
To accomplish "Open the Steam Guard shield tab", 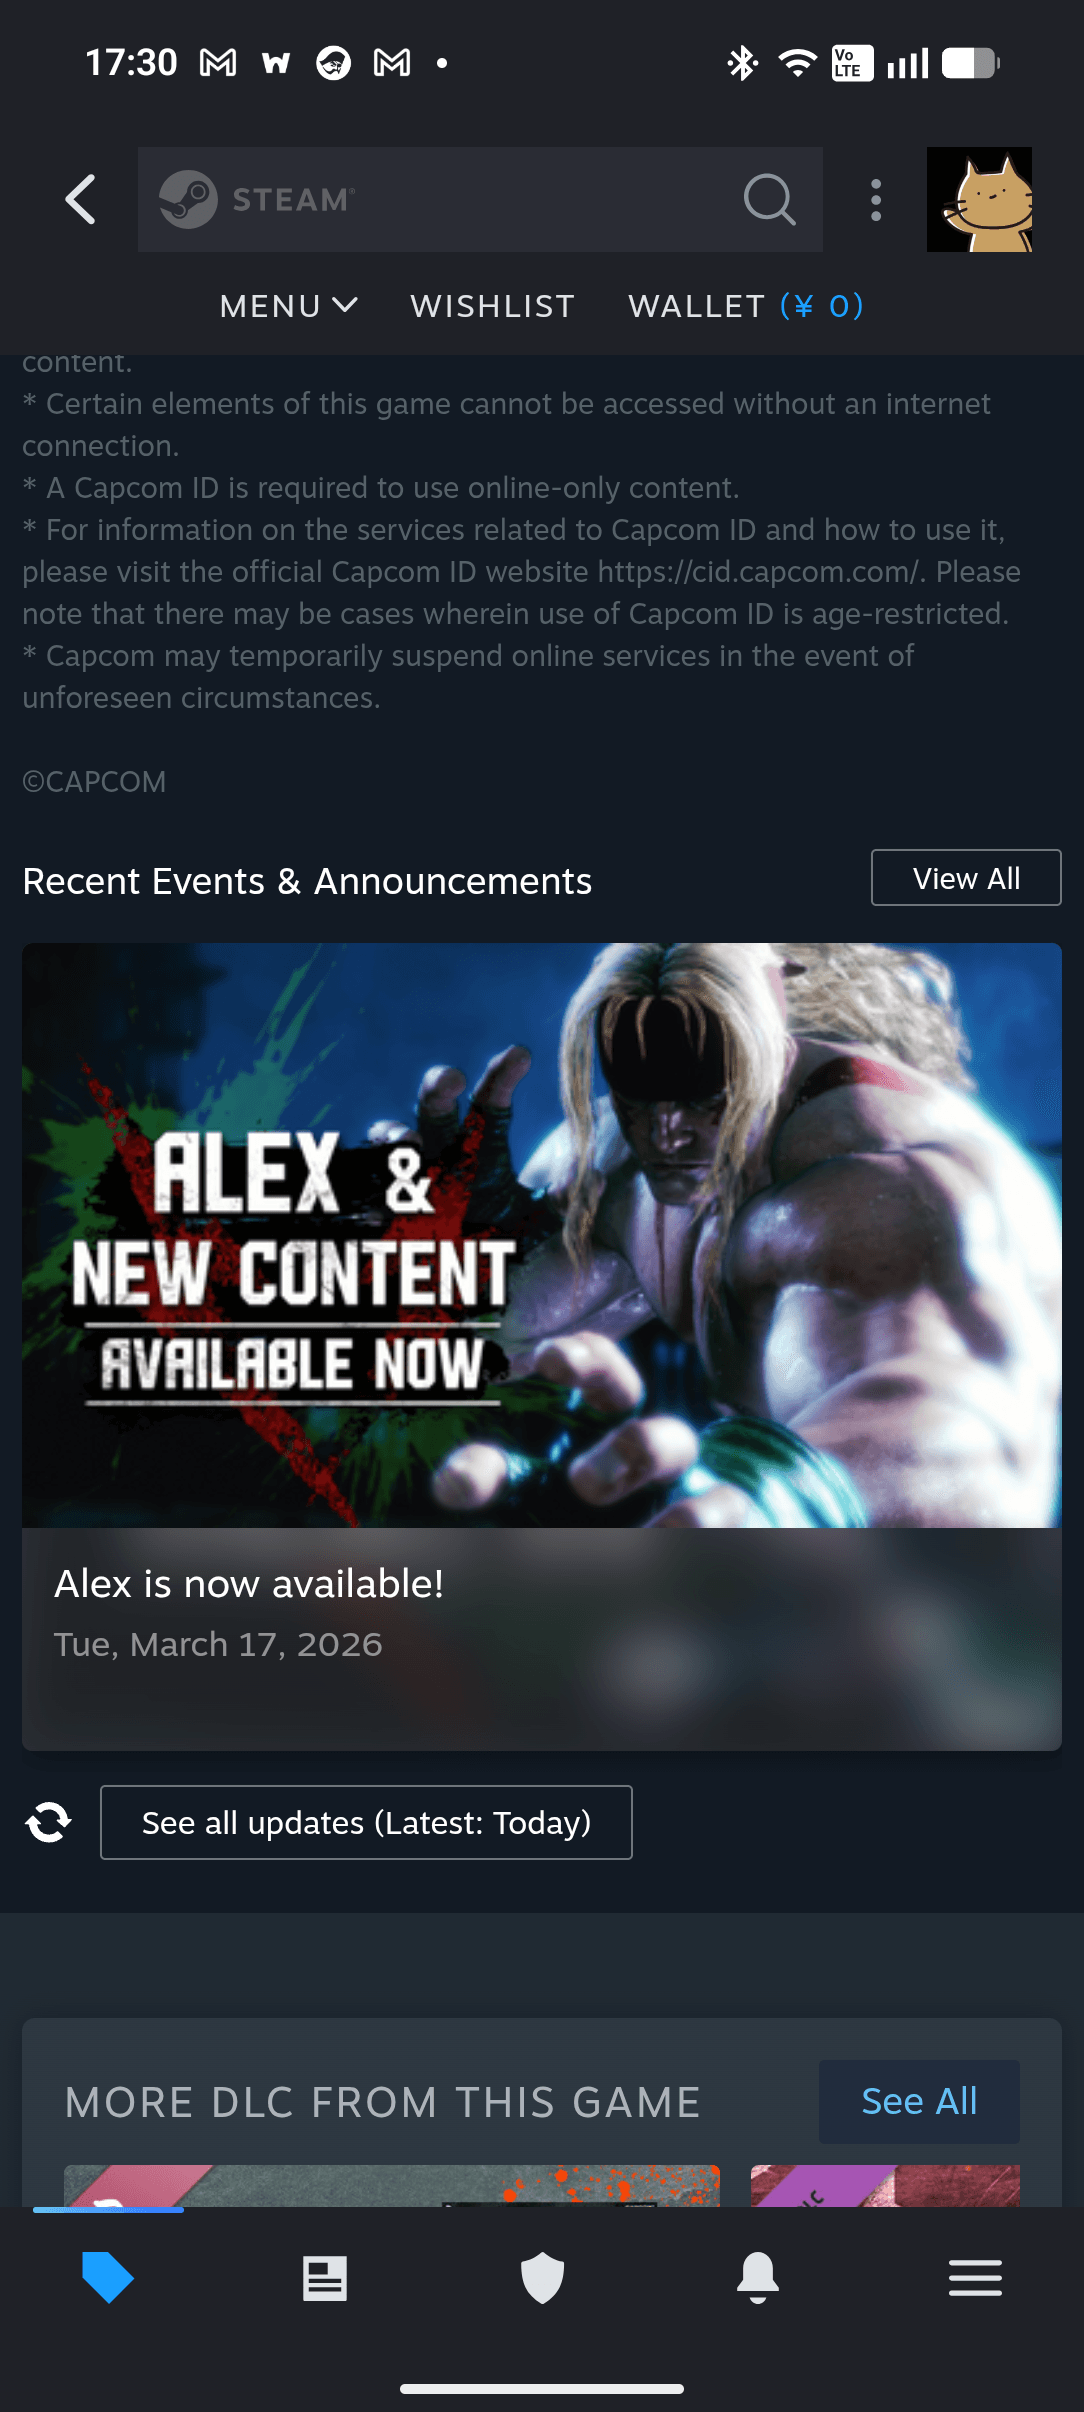I will pyautogui.click(x=542, y=2278).
